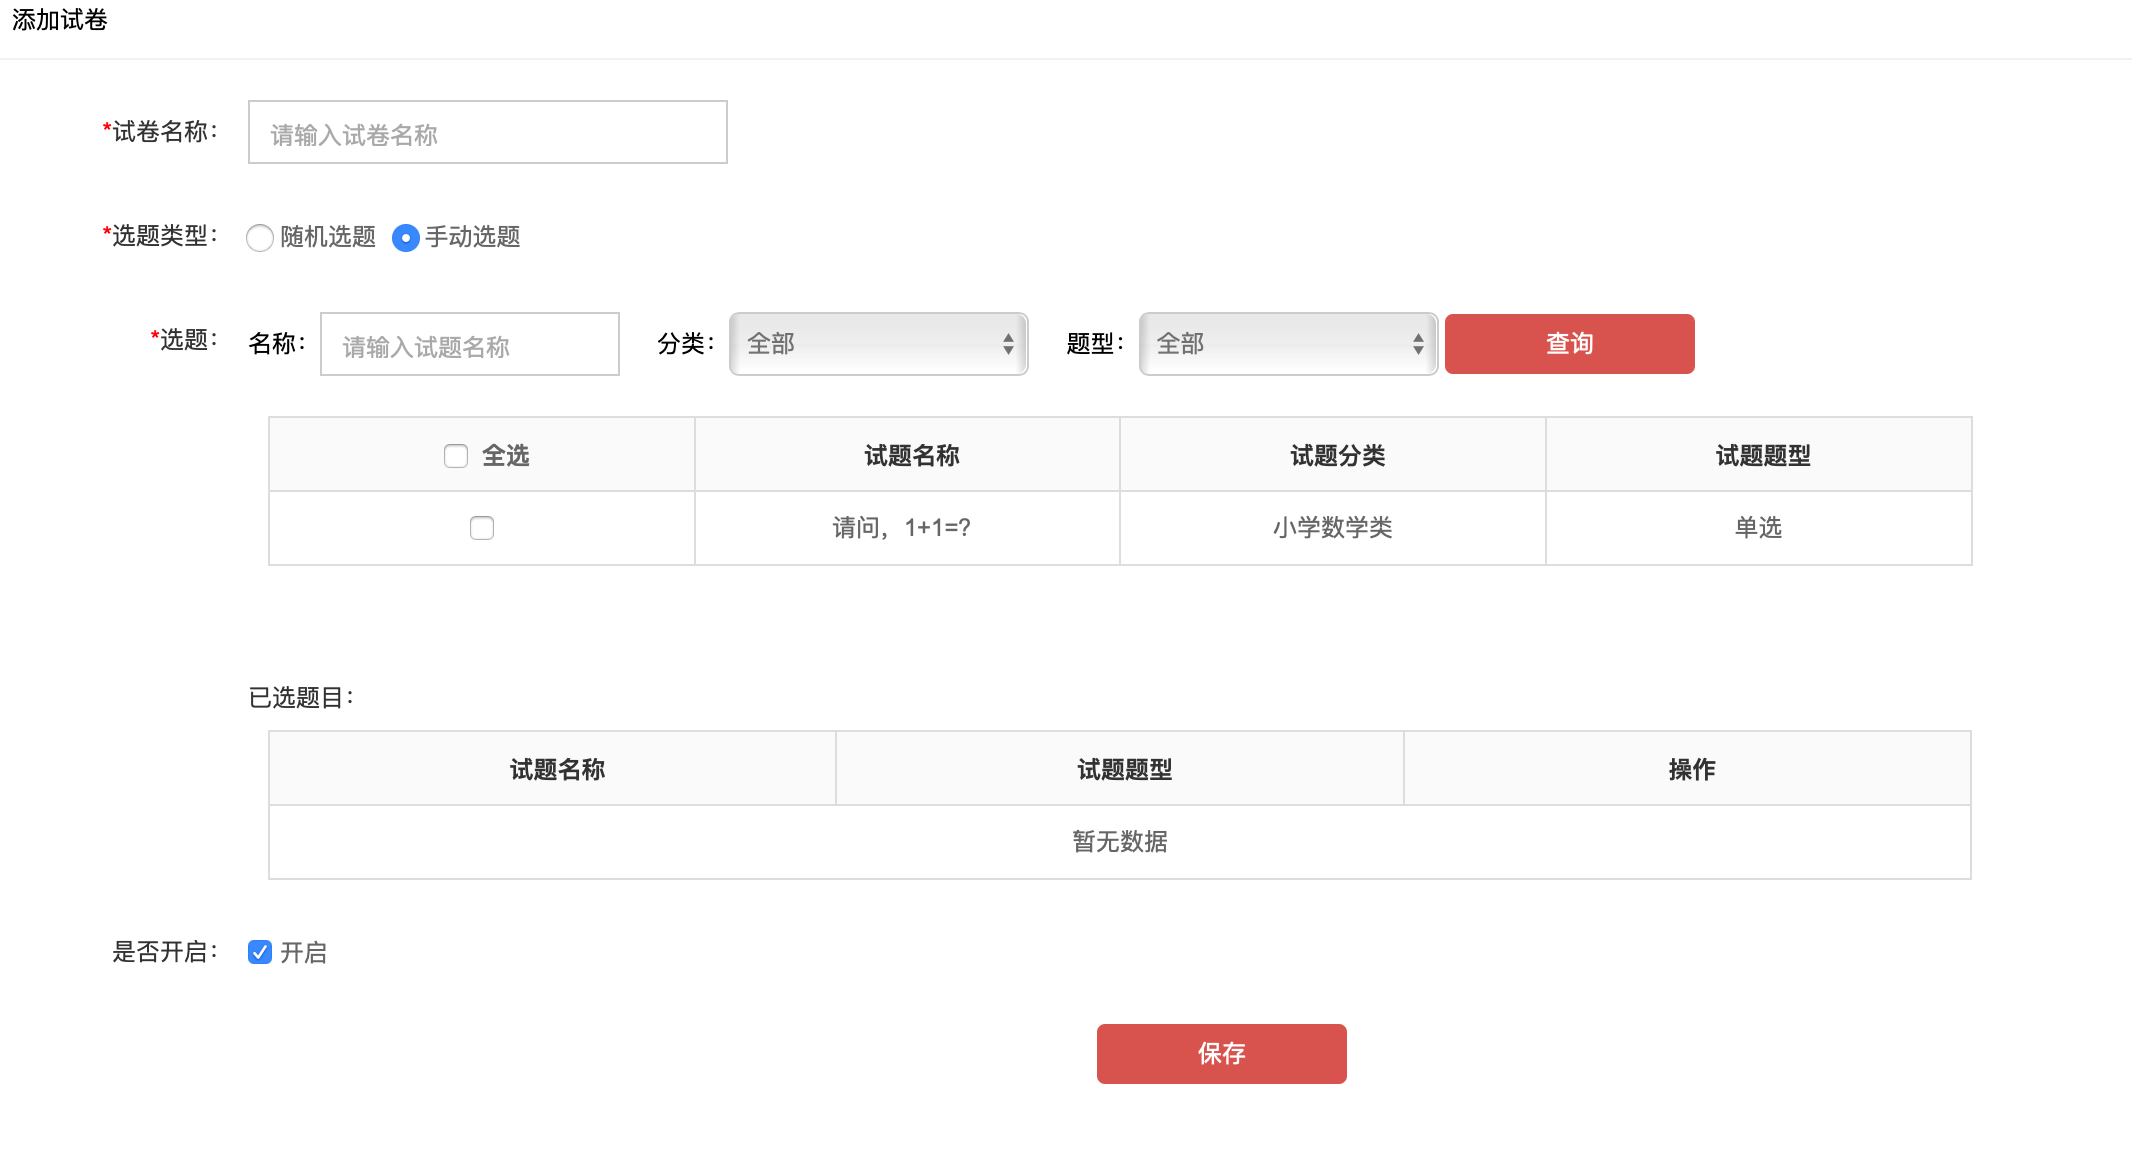Click the 暂无数据 empty row
Screen dimensions: 2132x1162
point(1120,842)
